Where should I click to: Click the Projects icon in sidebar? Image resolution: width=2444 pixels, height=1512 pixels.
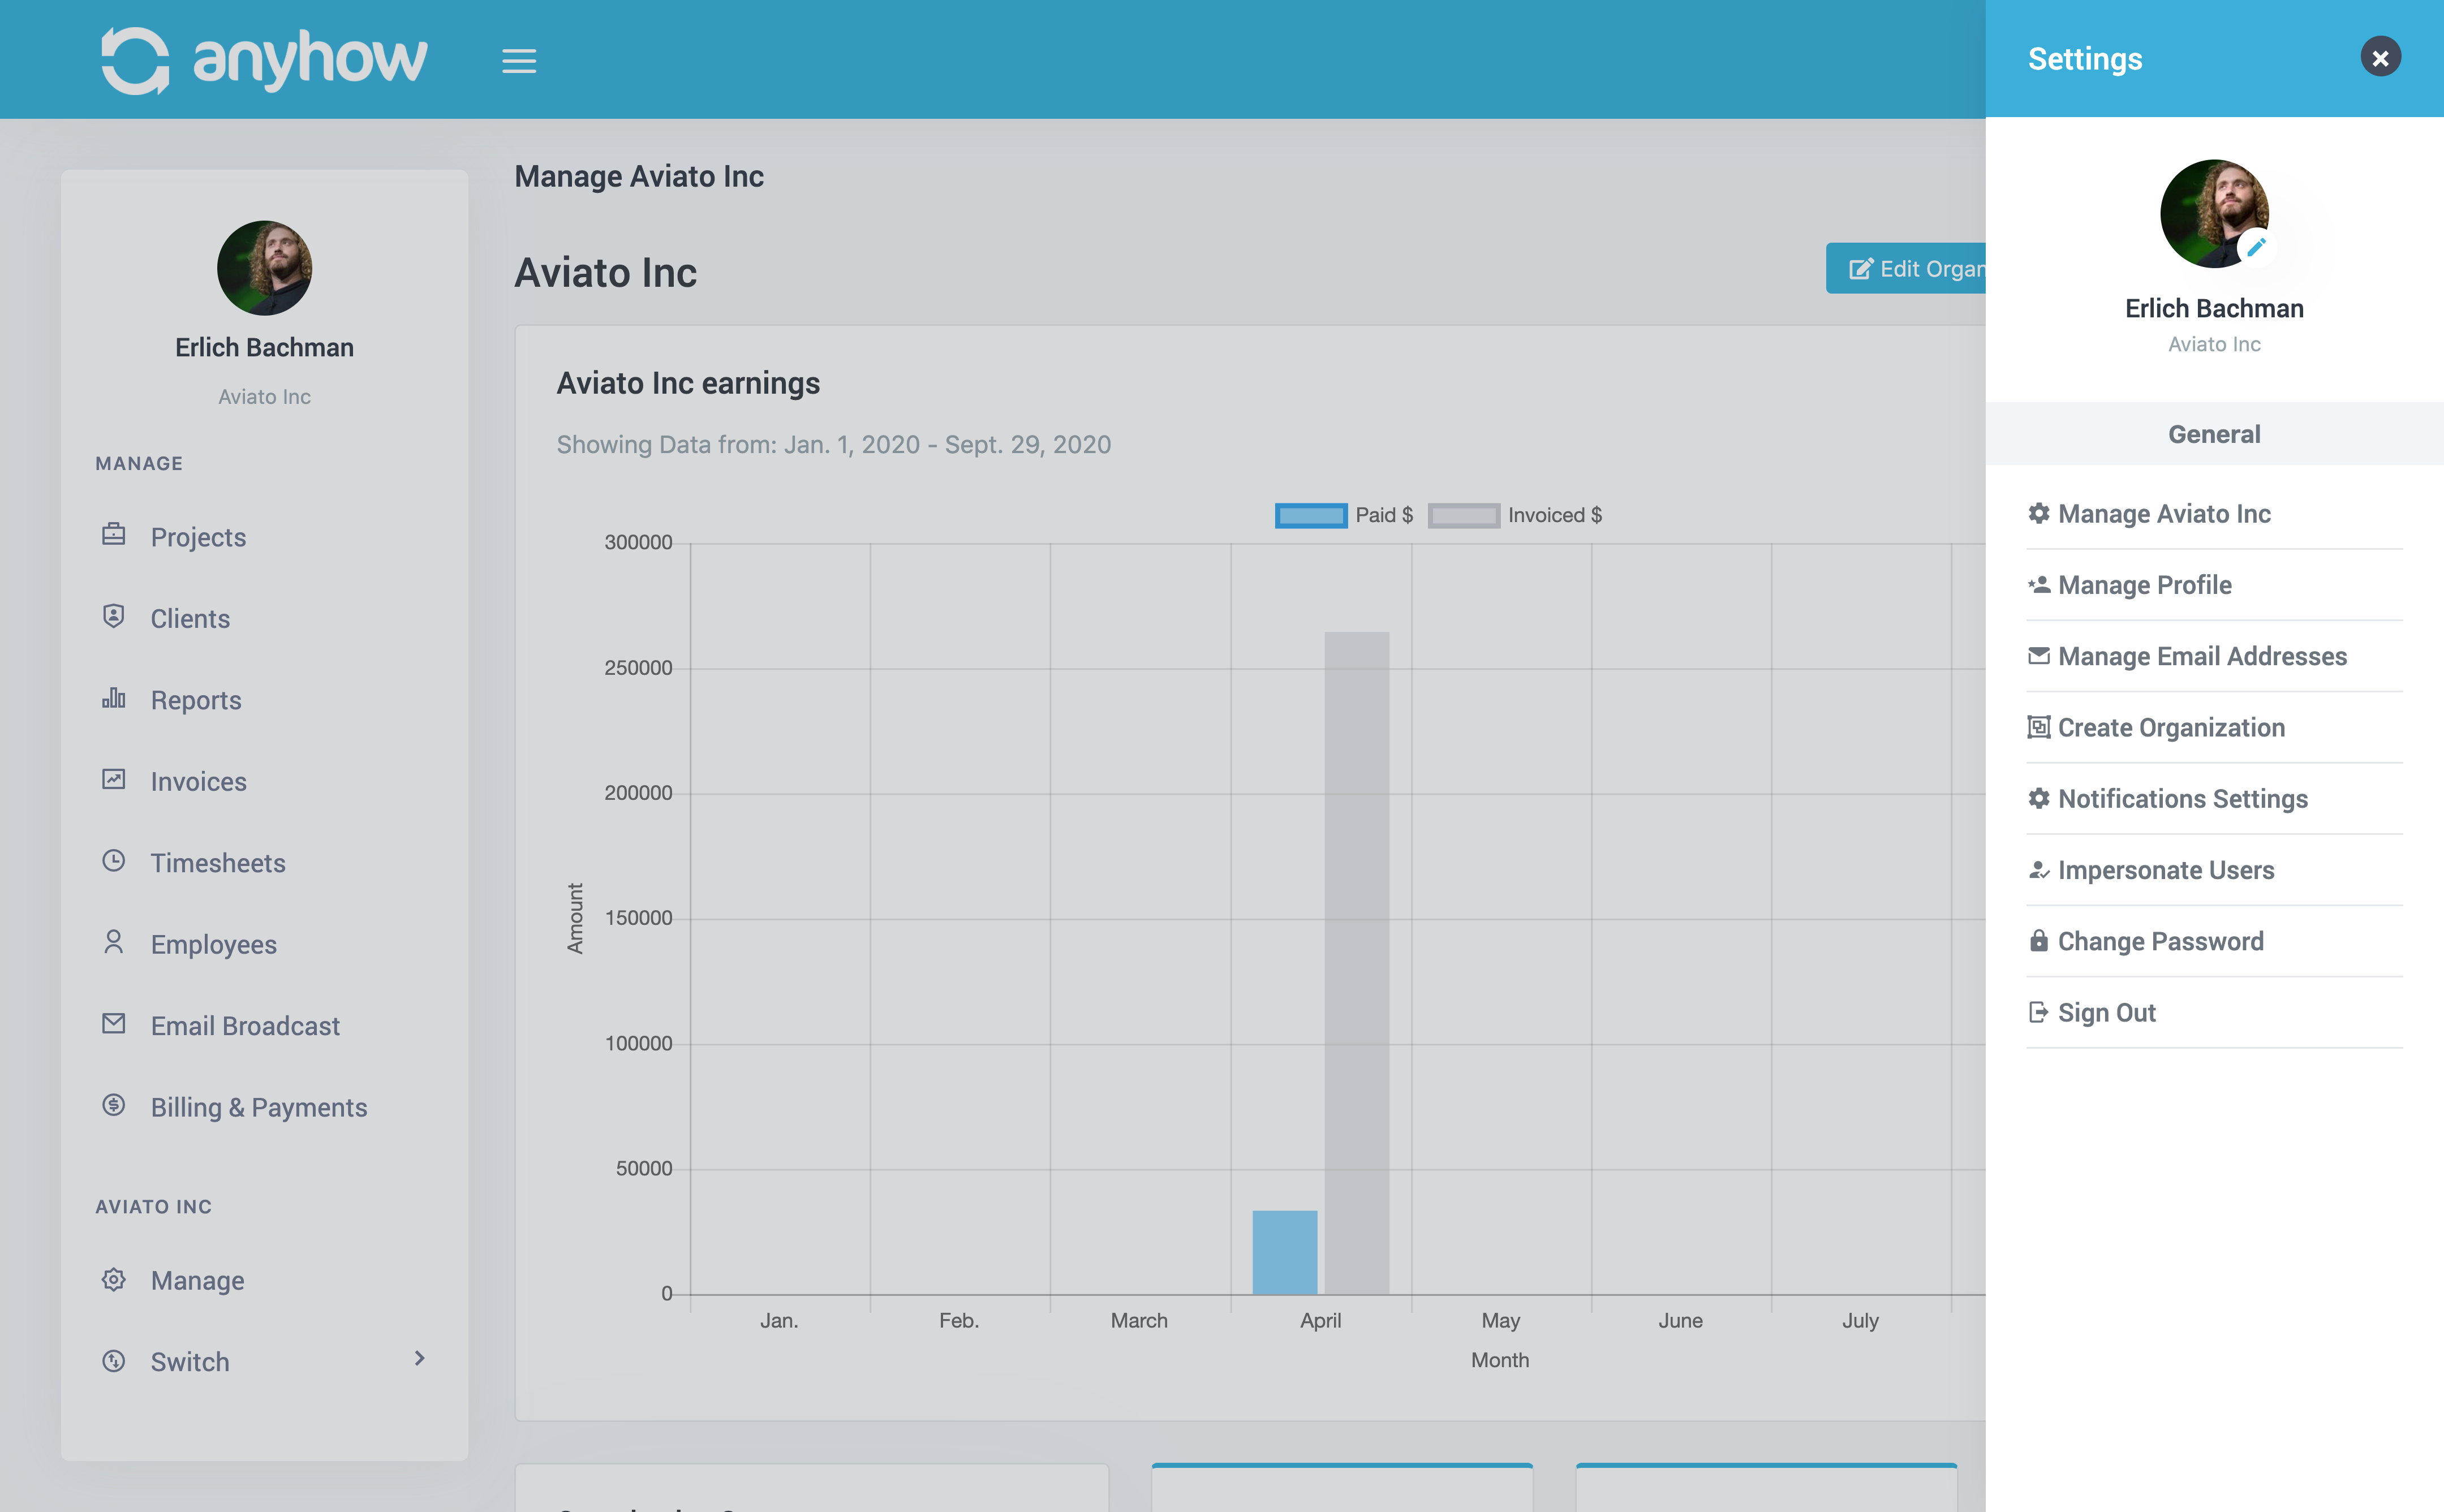click(115, 536)
